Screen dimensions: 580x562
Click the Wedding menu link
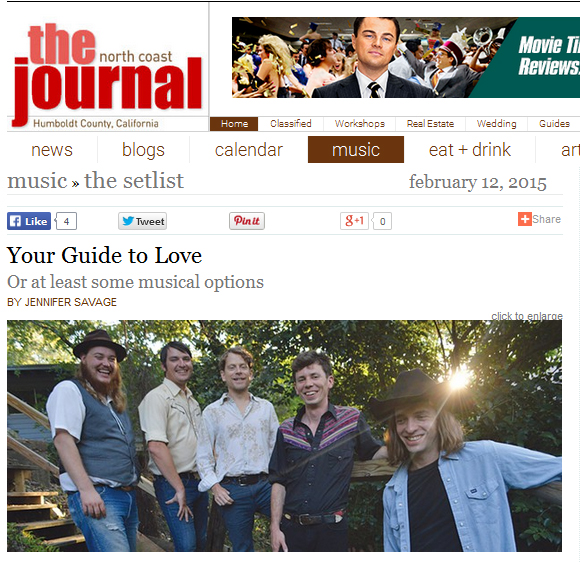point(496,124)
